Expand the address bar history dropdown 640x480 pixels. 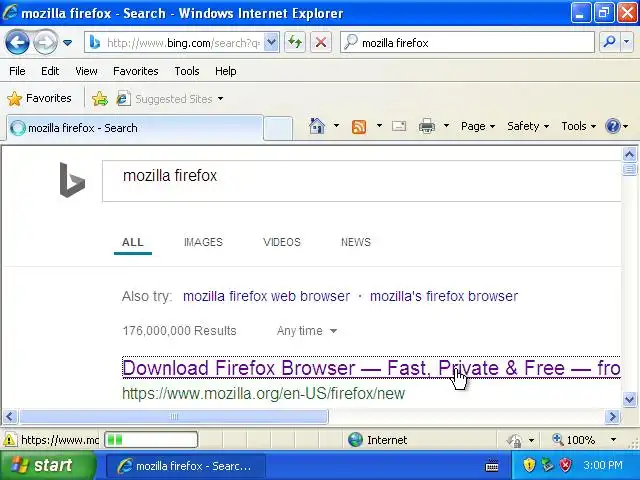[x=271, y=42]
